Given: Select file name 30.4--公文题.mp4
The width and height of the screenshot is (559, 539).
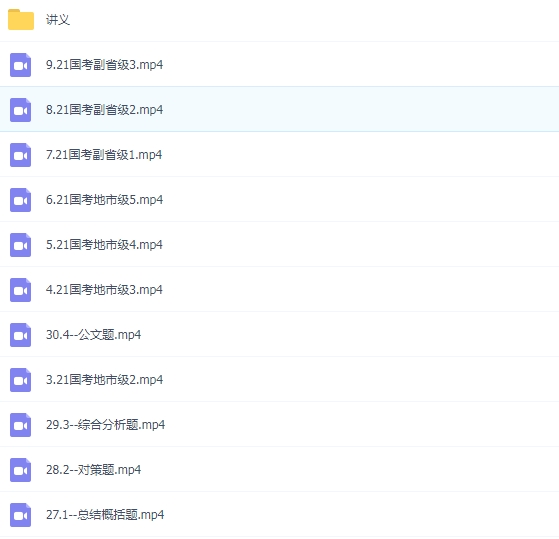Looking at the screenshot, I should [93, 335].
